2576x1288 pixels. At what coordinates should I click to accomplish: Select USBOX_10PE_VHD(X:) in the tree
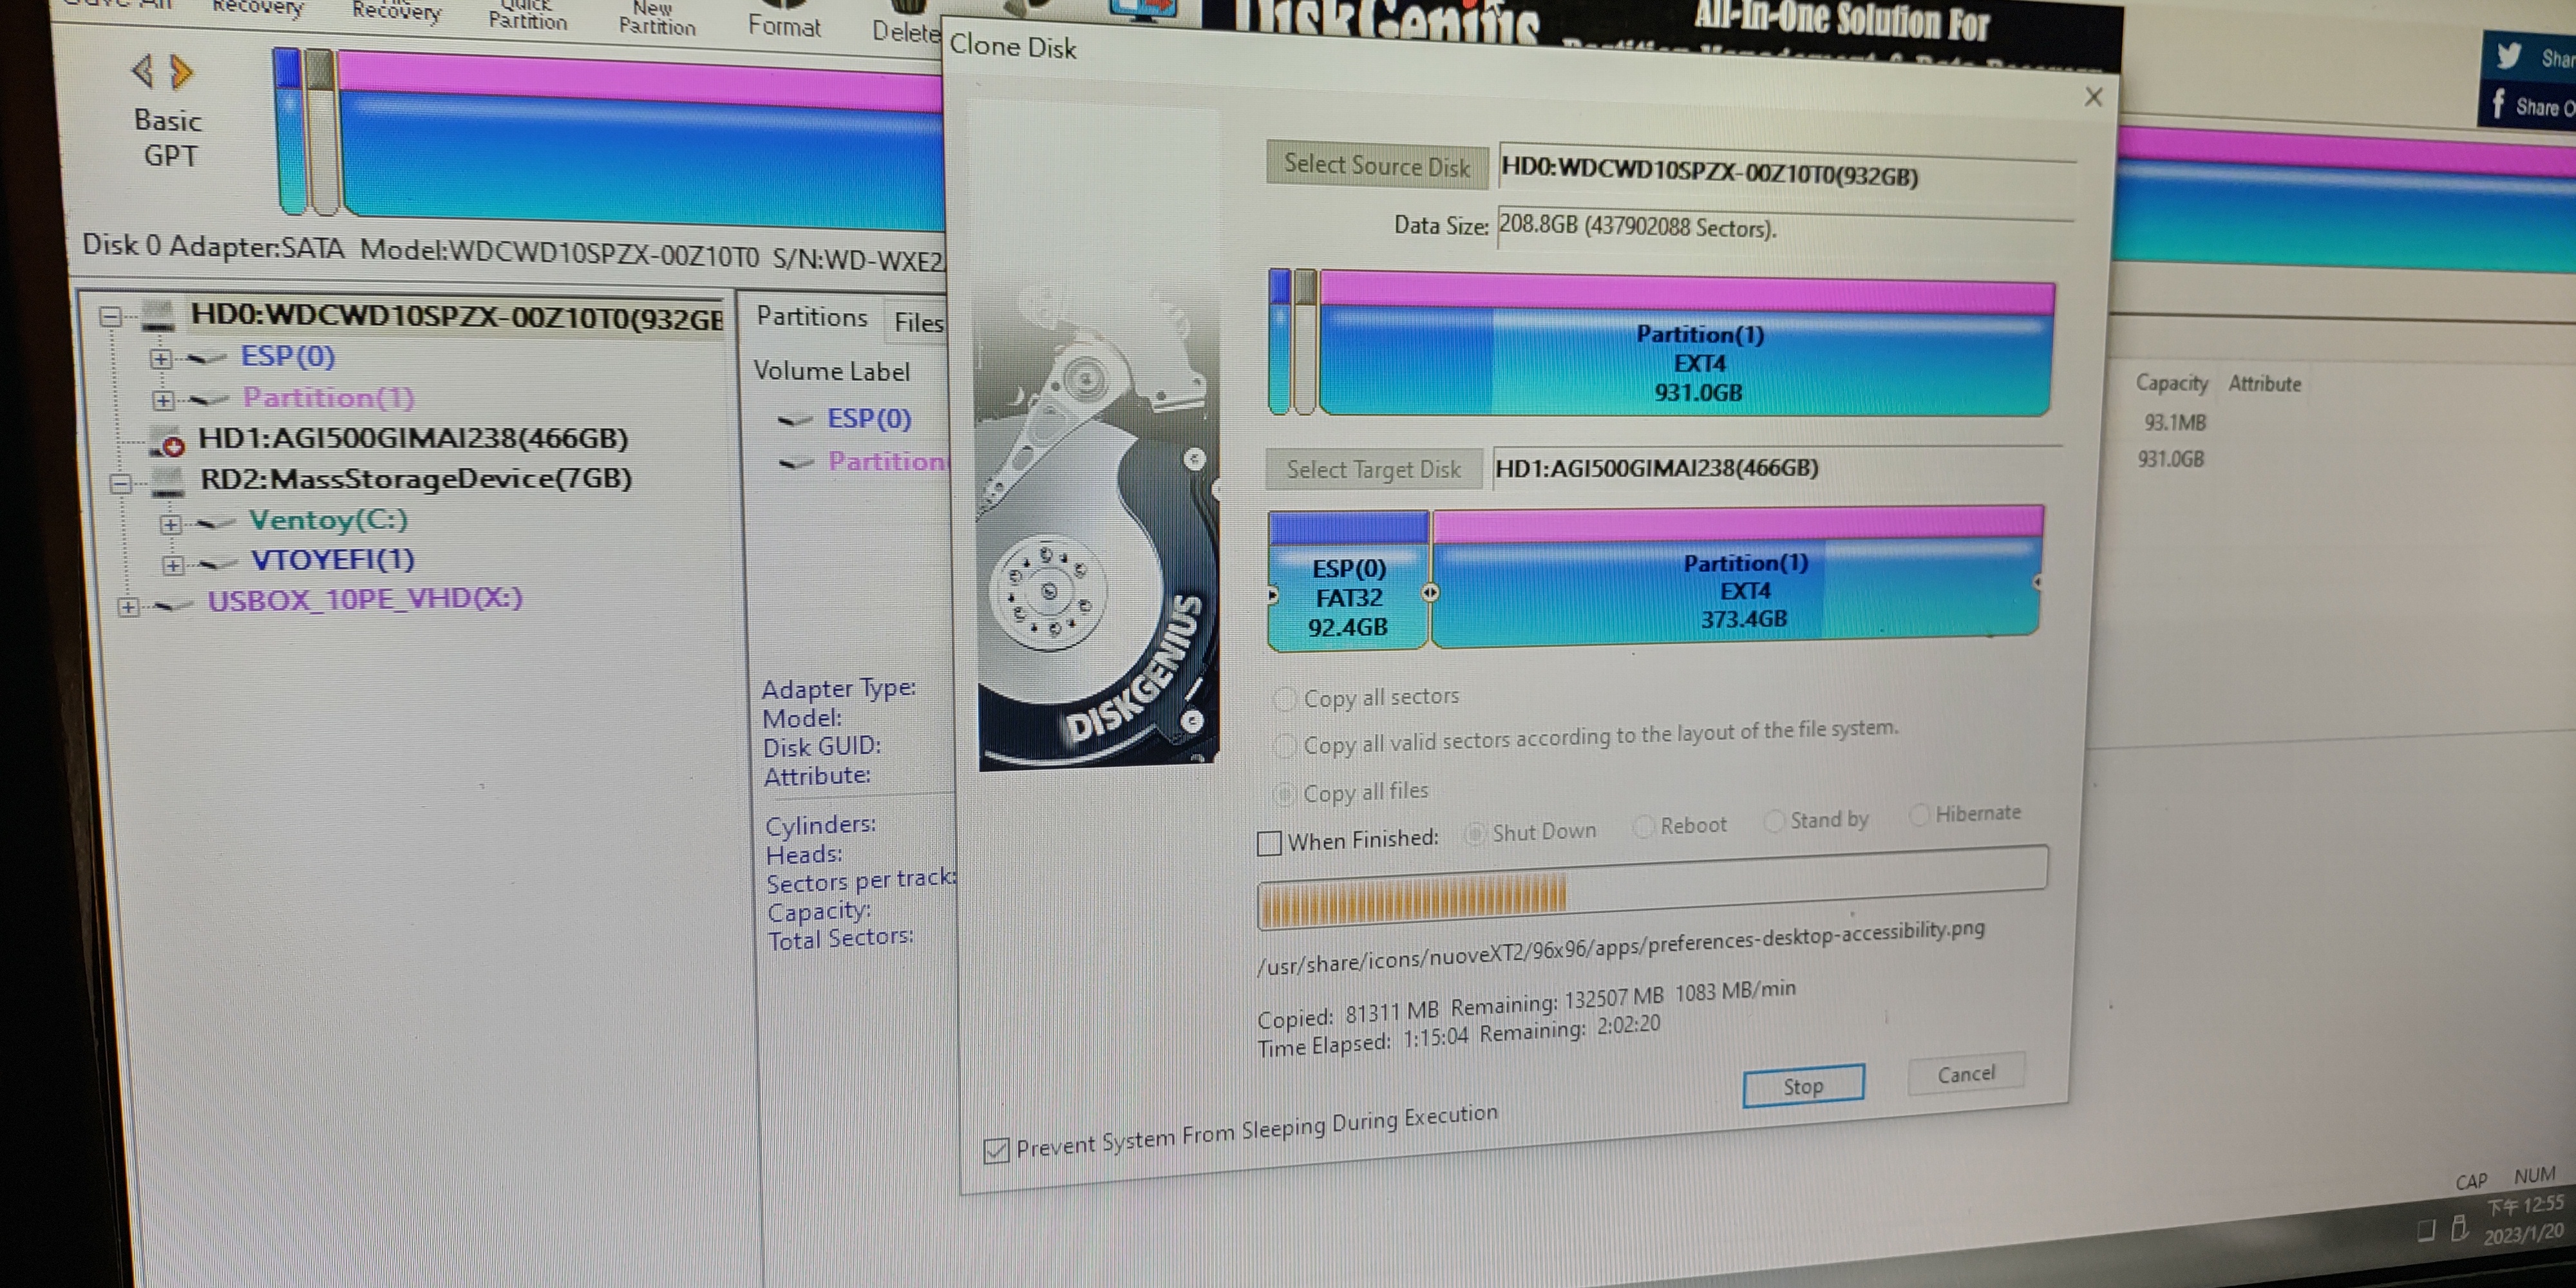(365, 599)
